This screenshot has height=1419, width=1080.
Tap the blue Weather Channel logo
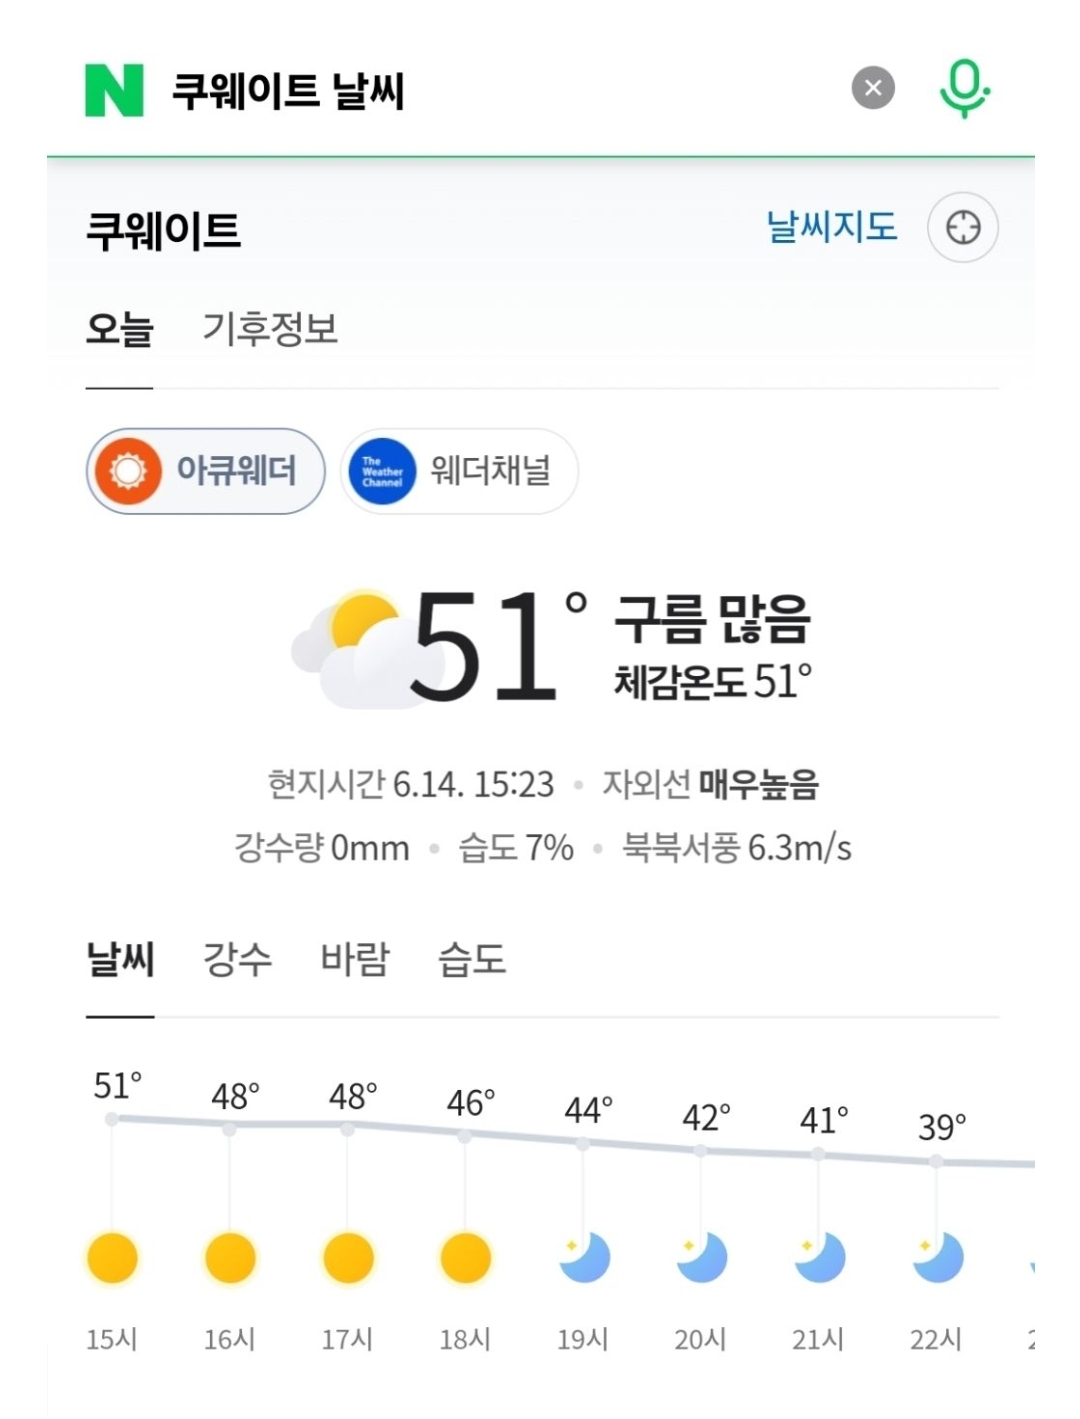(382, 471)
